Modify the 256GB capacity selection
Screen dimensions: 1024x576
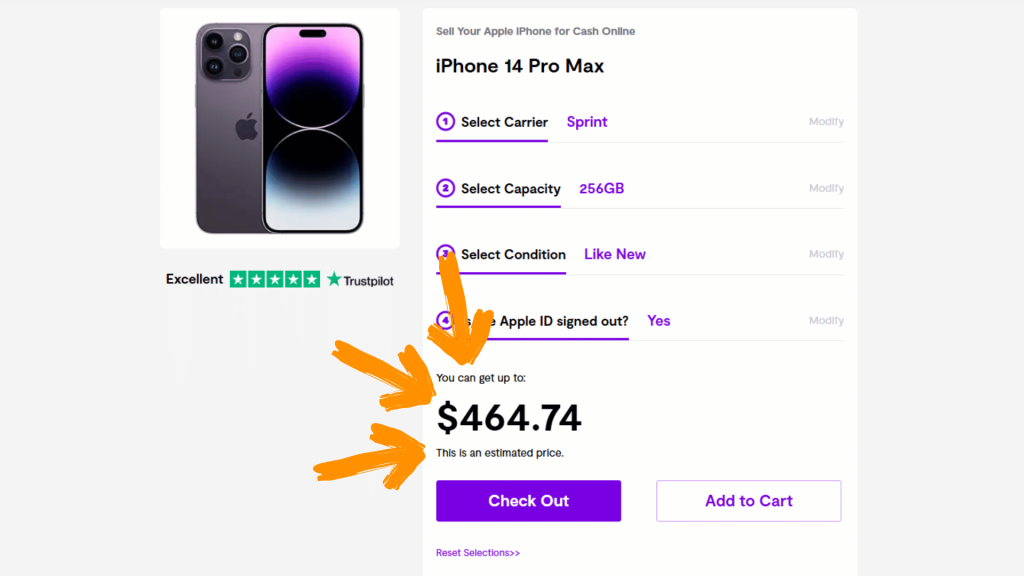point(826,188)
